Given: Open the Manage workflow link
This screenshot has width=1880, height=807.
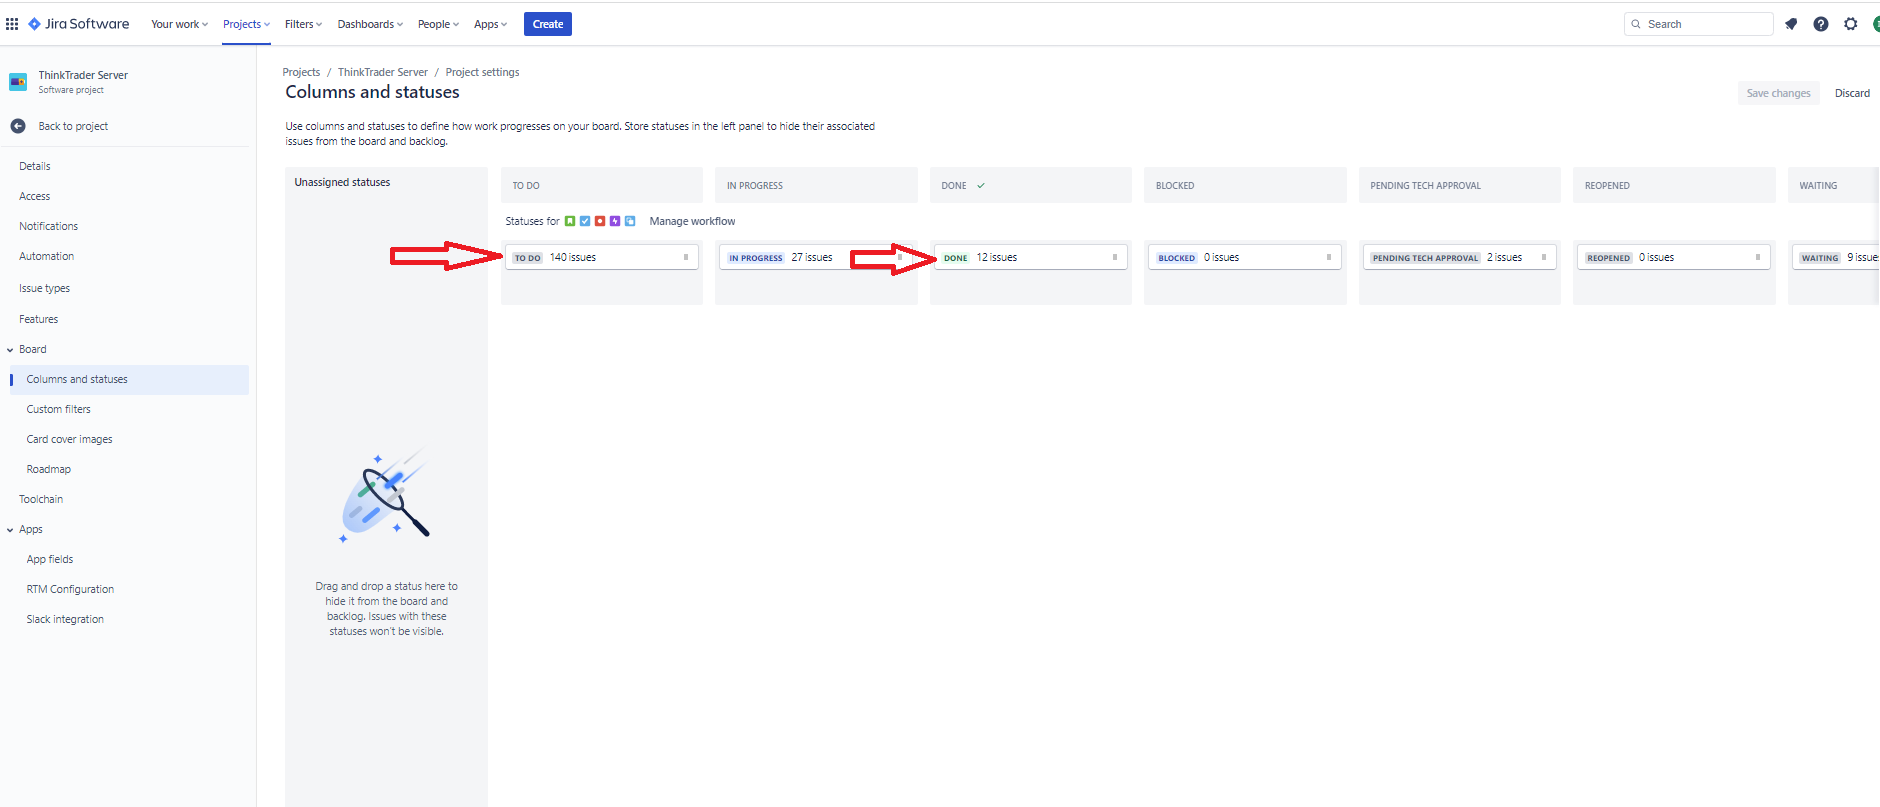Looking at the screenshot, I should point(692,221).
